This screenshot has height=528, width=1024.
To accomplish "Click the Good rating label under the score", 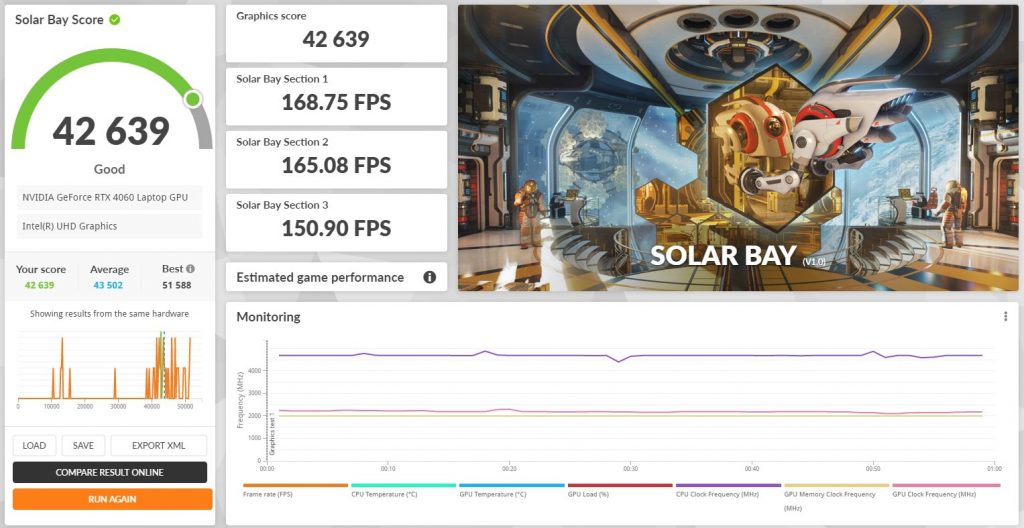I will point(109,169).
